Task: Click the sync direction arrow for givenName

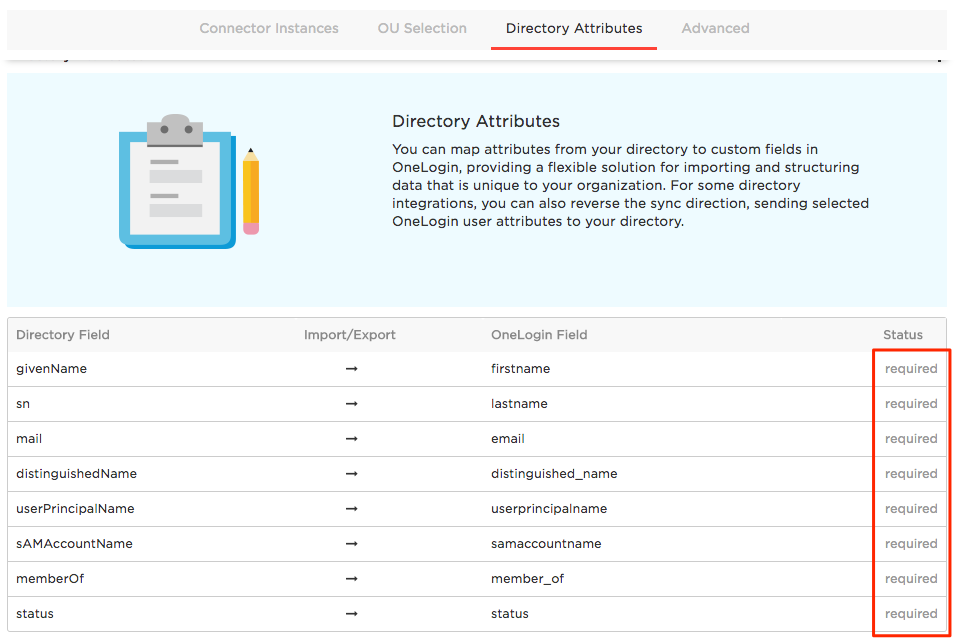Action: (351, 368)
